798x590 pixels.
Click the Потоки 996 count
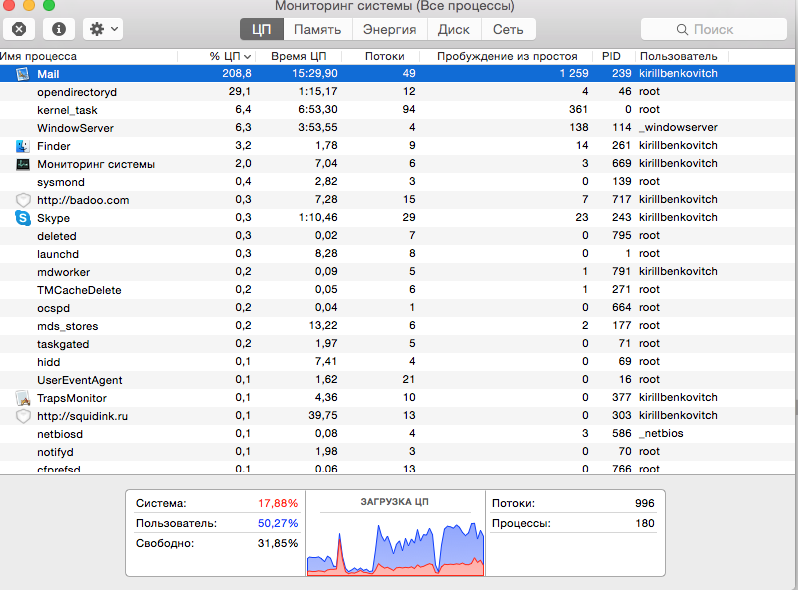[644, 503]
